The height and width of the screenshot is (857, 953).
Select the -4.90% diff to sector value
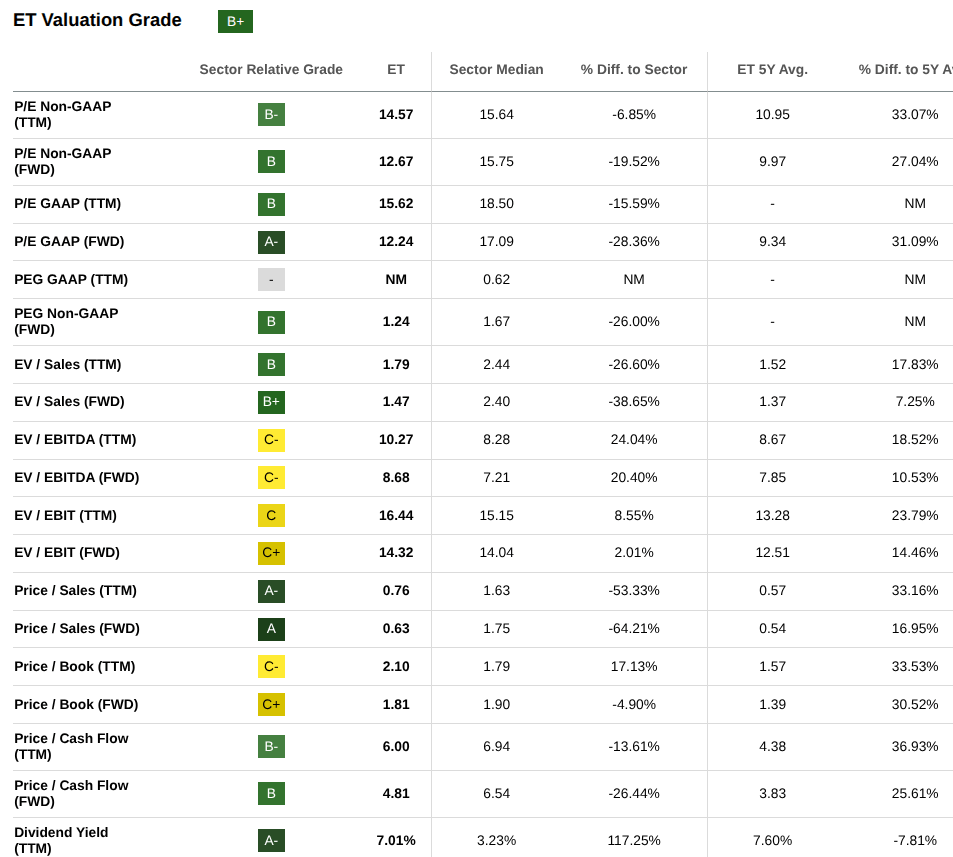[x=634, y=704]
